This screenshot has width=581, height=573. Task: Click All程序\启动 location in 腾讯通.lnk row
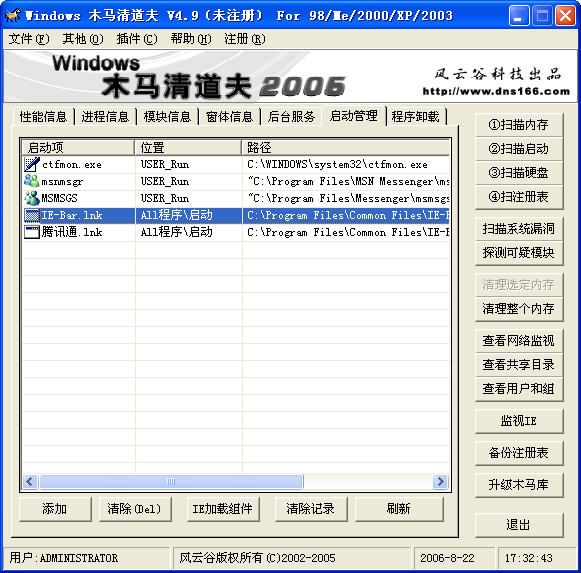point(176,232)
